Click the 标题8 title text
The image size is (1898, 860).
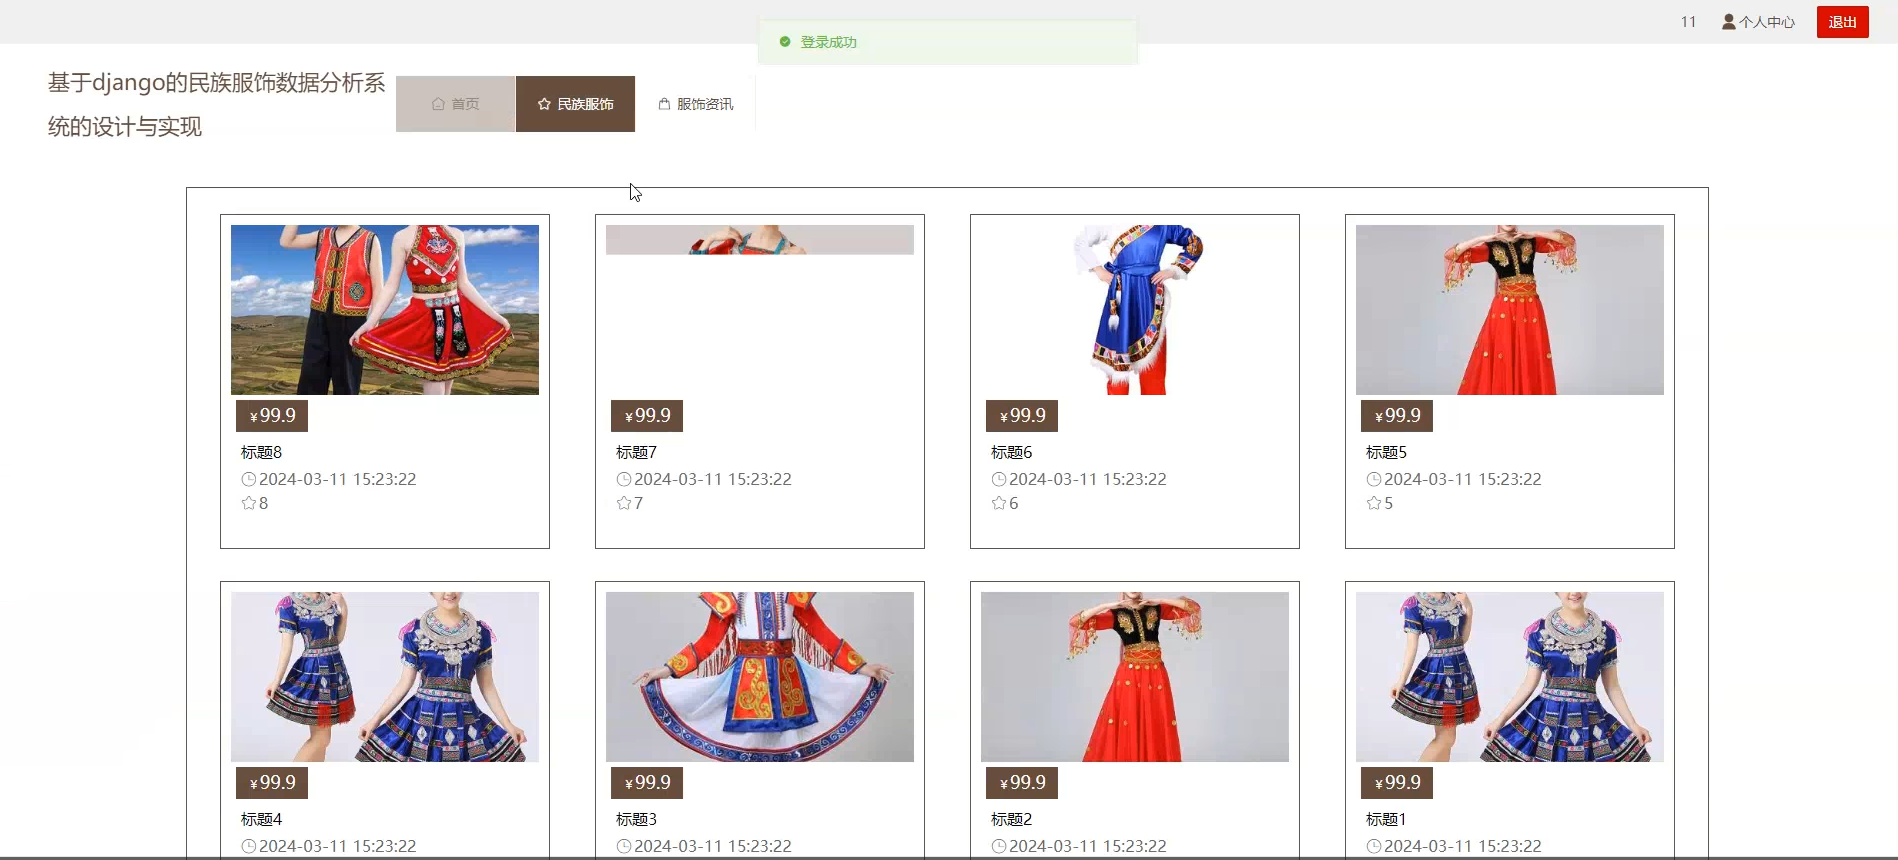click(x=261, y=453)
